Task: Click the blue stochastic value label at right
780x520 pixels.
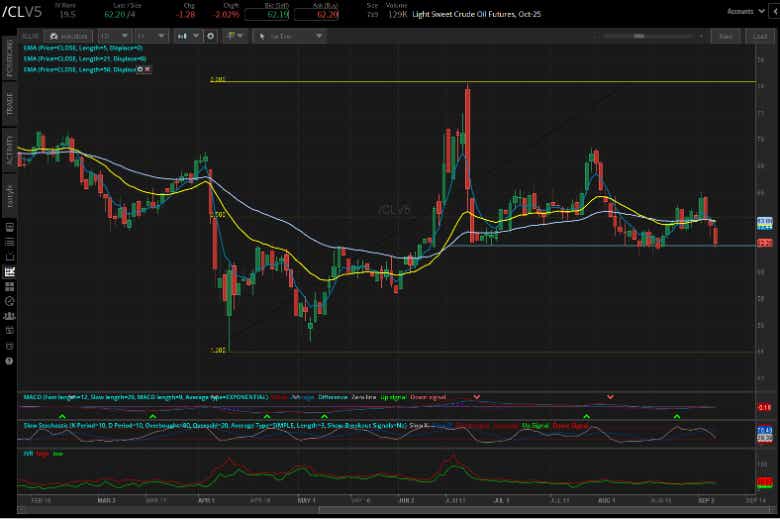Action: click(764, 430)
